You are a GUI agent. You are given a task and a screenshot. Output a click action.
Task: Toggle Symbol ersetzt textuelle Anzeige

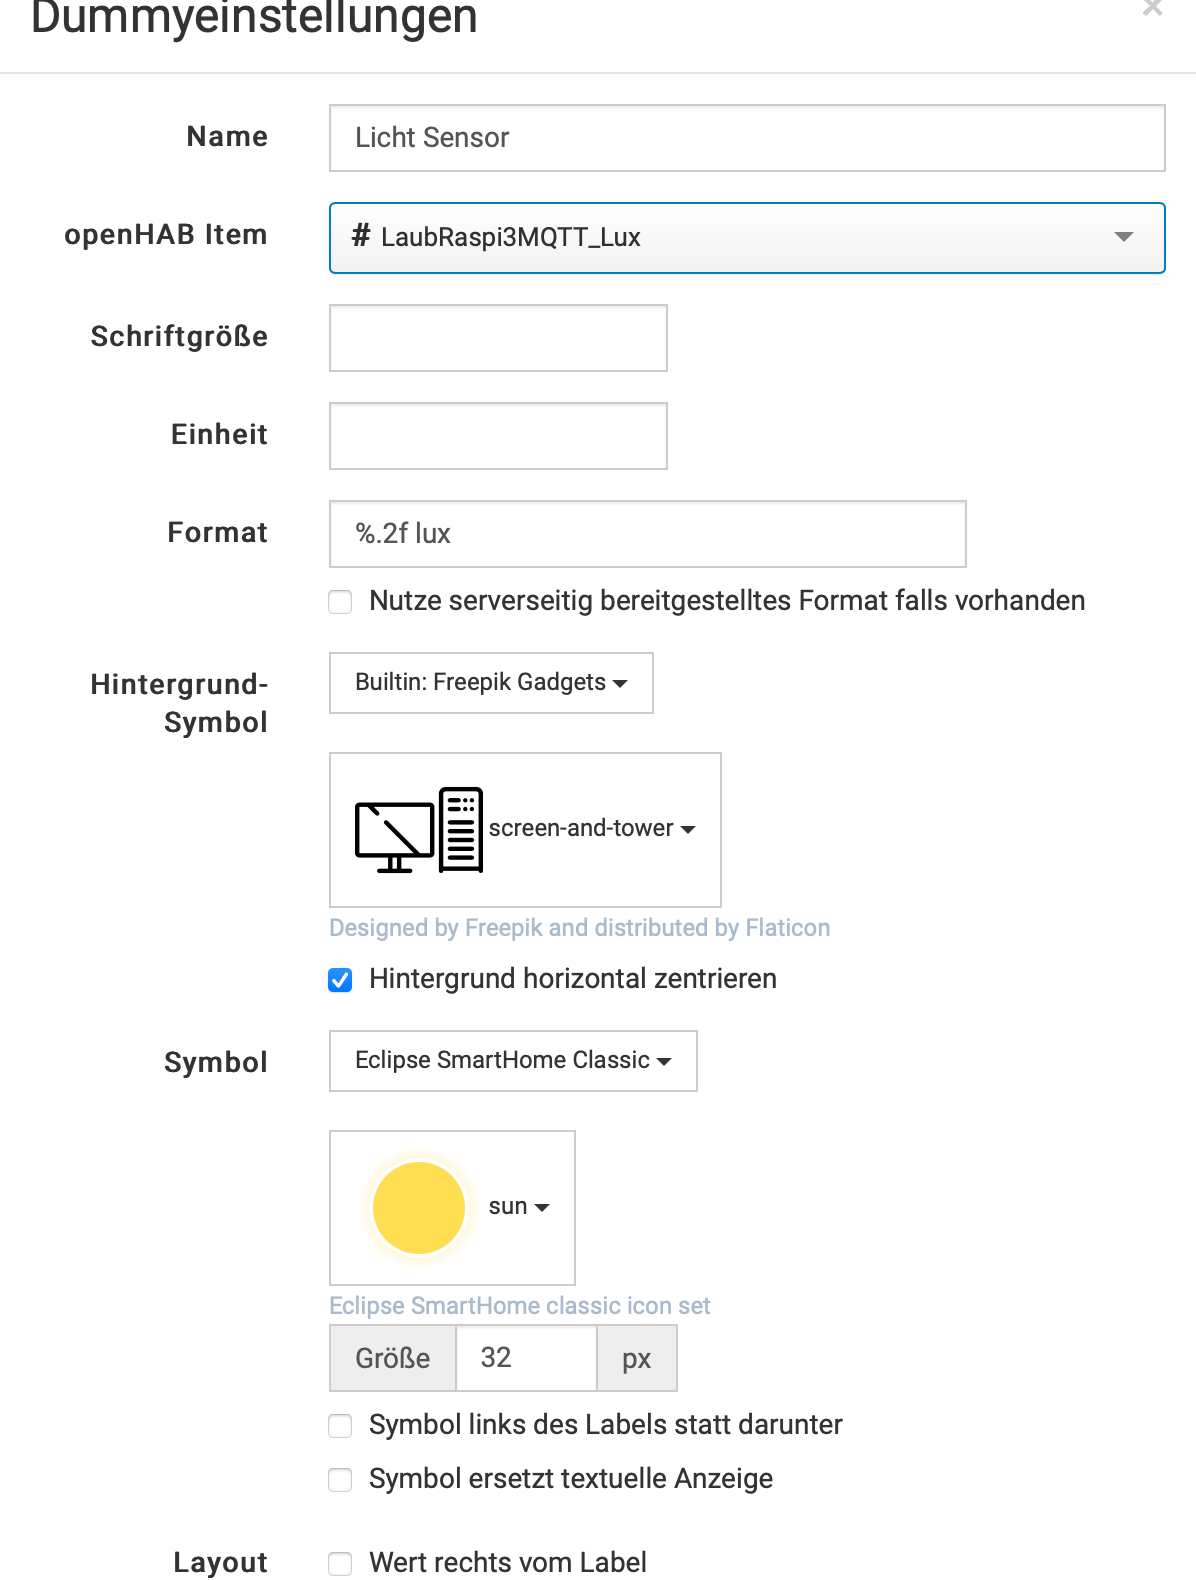coord(341,1480)
